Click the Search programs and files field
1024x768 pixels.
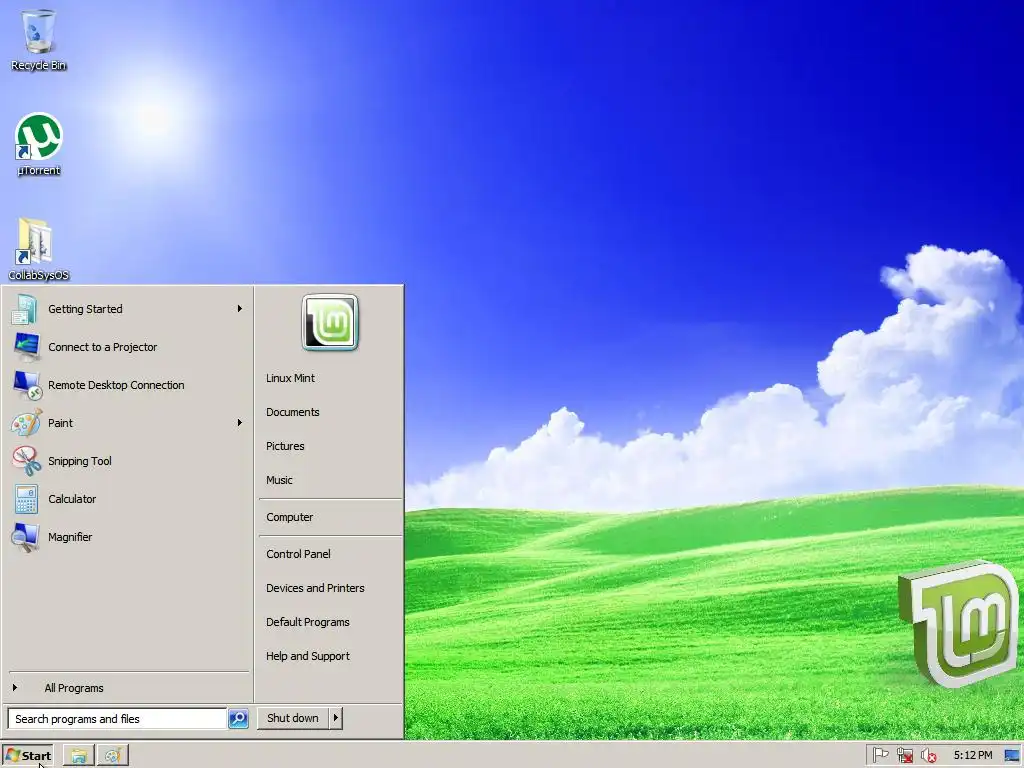click(x=118, y=718)
